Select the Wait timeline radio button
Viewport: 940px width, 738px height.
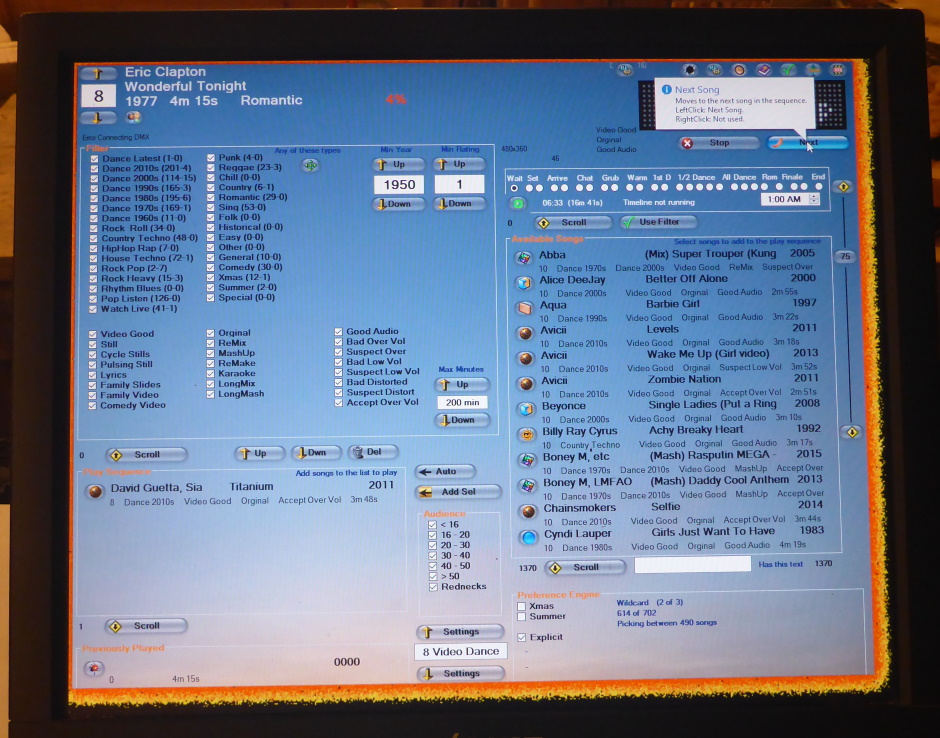click(x=514, y=188)
